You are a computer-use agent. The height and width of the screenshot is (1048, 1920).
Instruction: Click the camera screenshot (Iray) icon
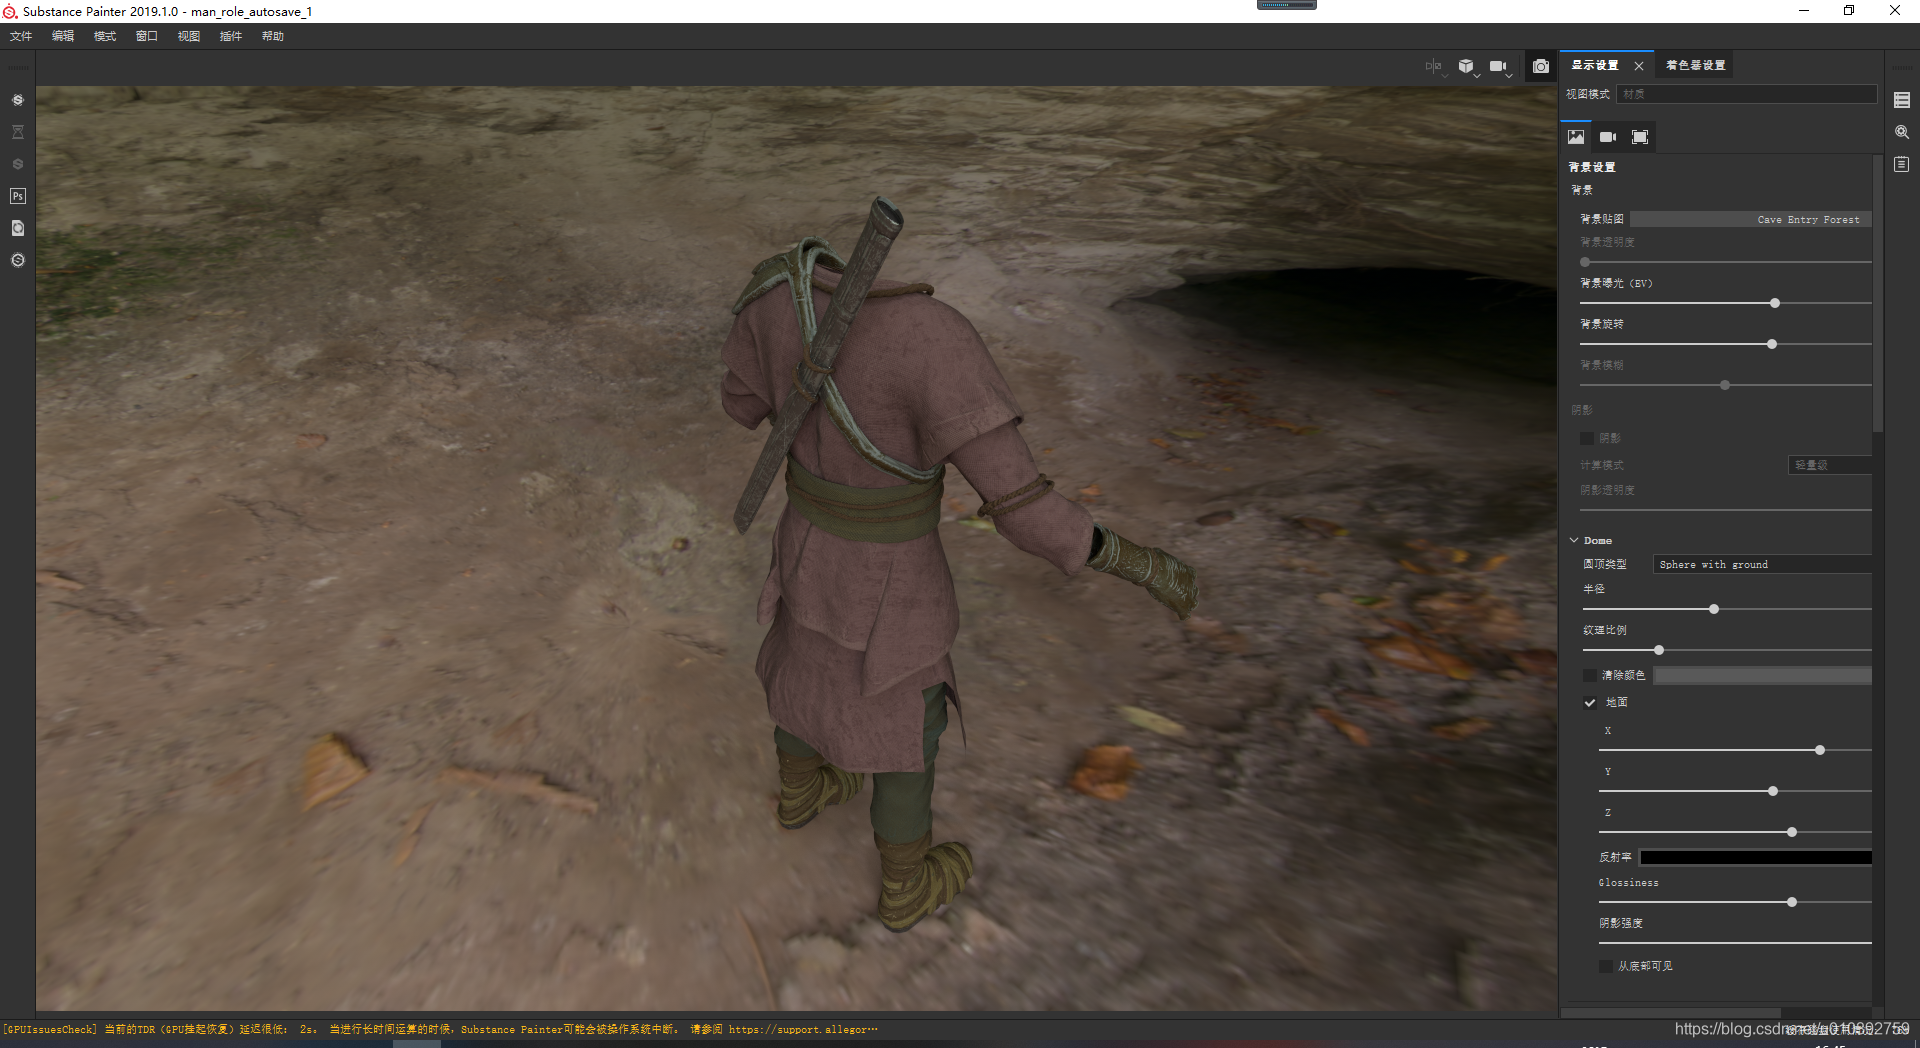[1541, 66]
